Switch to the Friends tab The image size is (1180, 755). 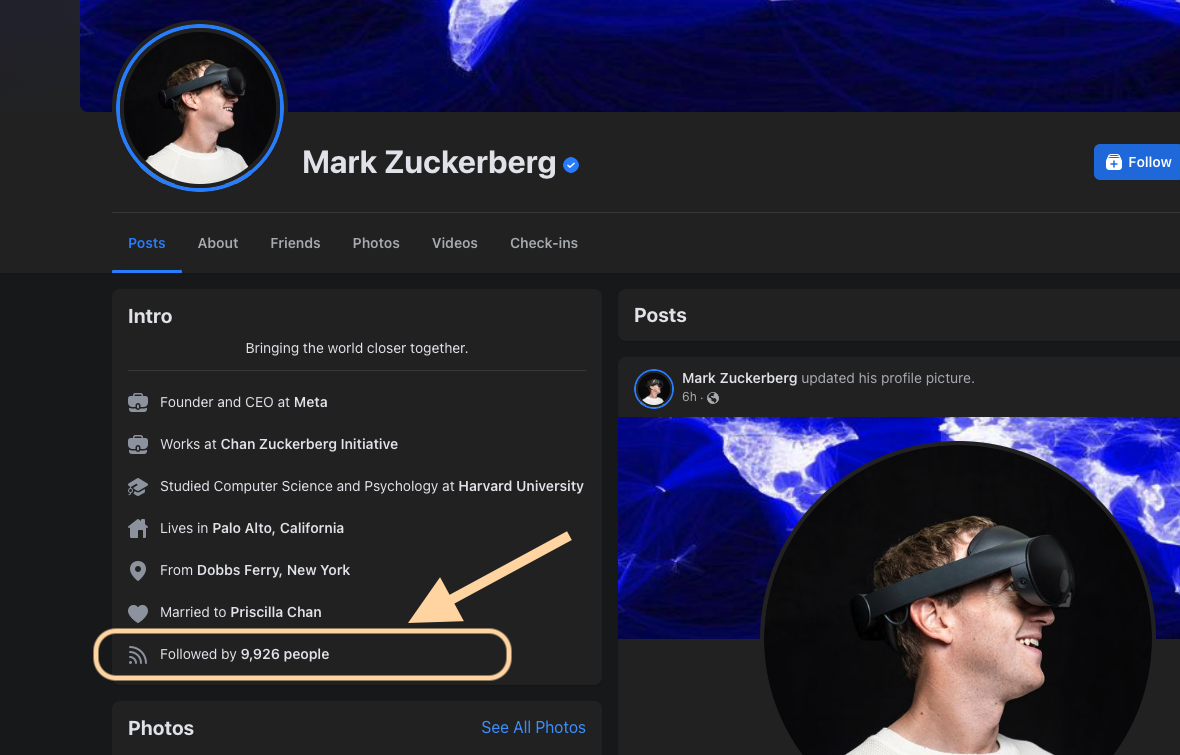pyautogui.click(x=295, y=243)
